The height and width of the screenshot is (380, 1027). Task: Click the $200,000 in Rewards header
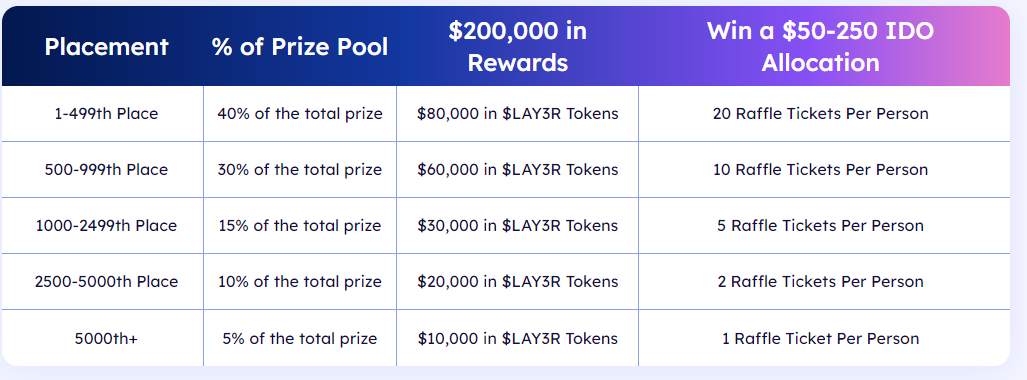pyautogui.click(x=517, y=47)
